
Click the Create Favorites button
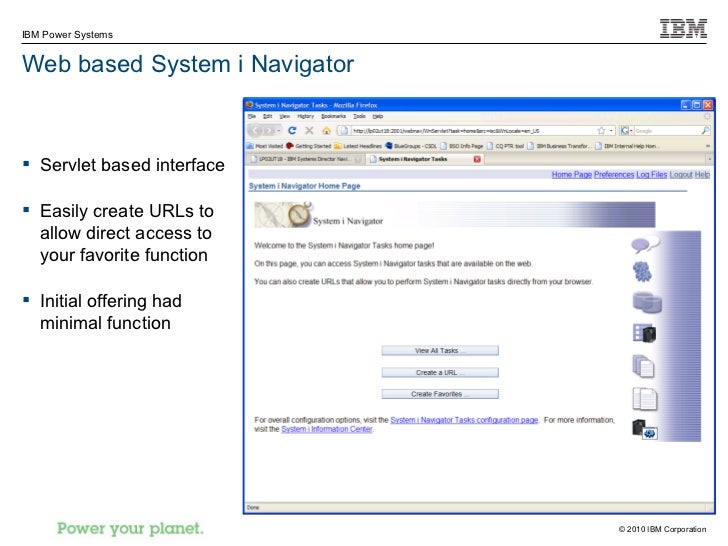pos(440,394)
